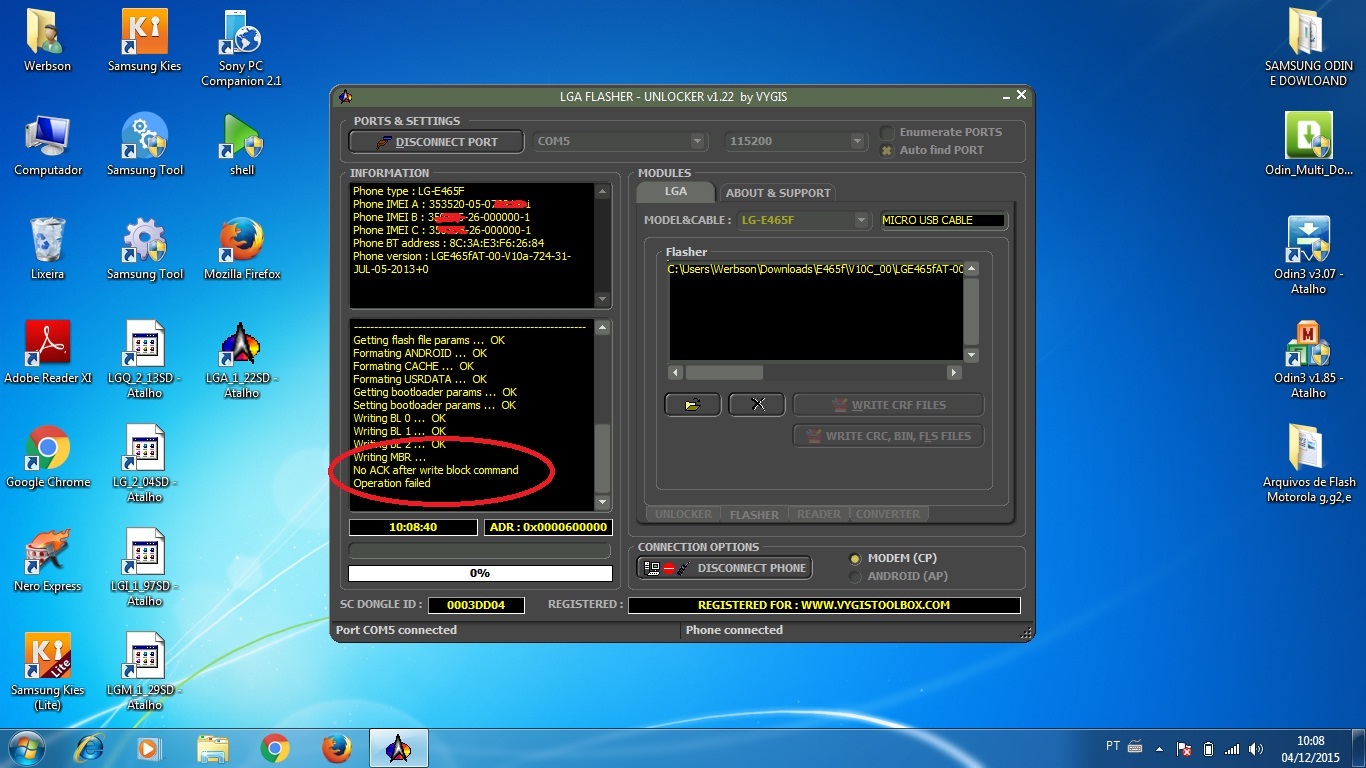Click the X clear-file button in Flasher
Image resolution: width=1366 pixels, height=768 pixels.
[756, 404]
